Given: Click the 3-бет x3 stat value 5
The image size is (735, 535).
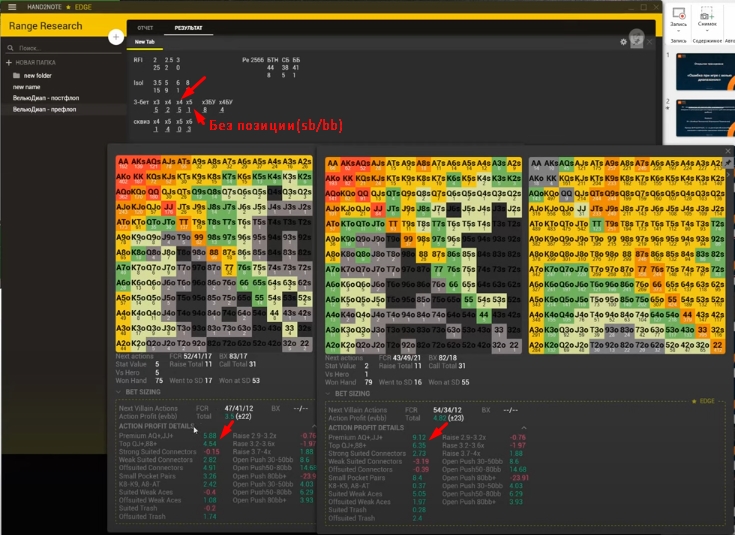Looking at the screenshot, I should tap(156, 110).
